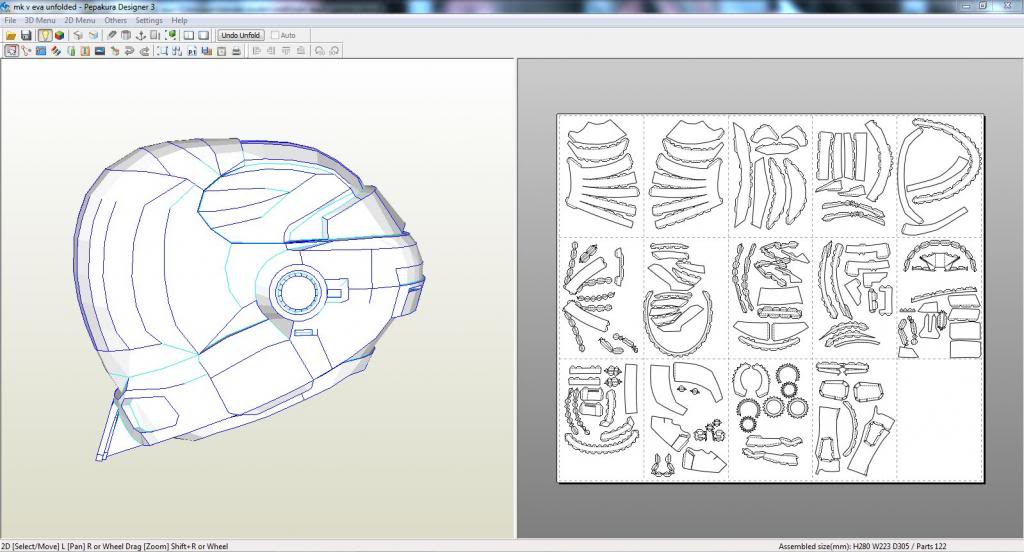This screenshot has height=552, width=1024.
Task: Save the project with the floppy disk icon
Action: [26, 35]
